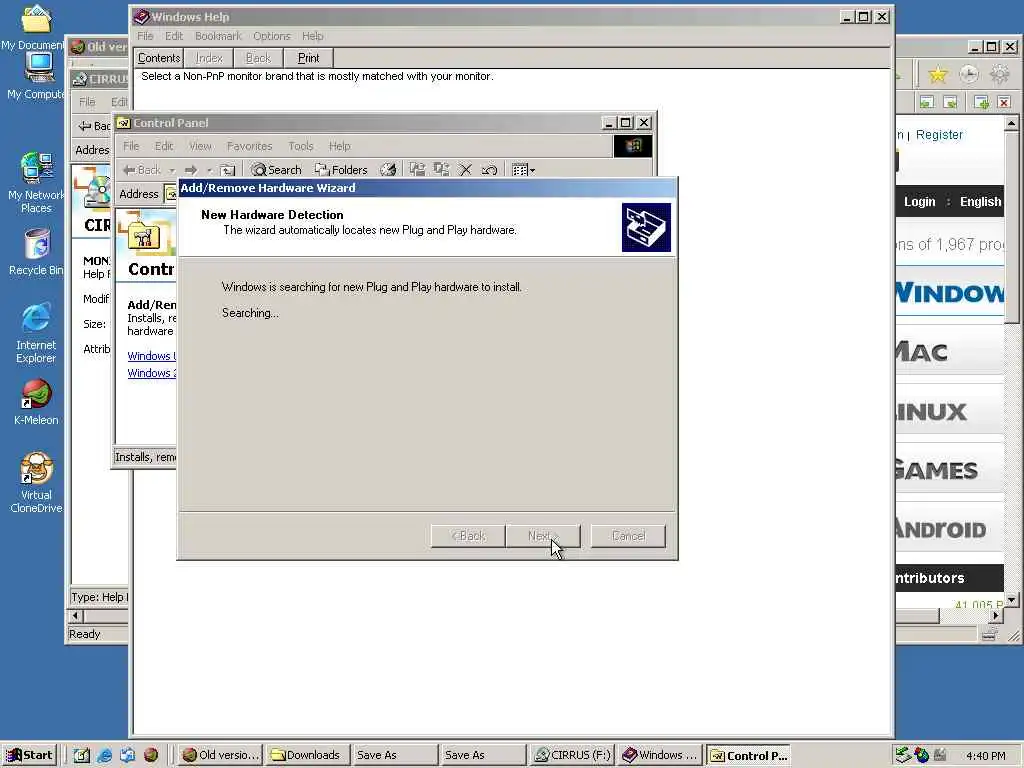Click History icon in Control Panel toolbar
The height and width of the screenshot is (768, 1024).
point(388,170)
